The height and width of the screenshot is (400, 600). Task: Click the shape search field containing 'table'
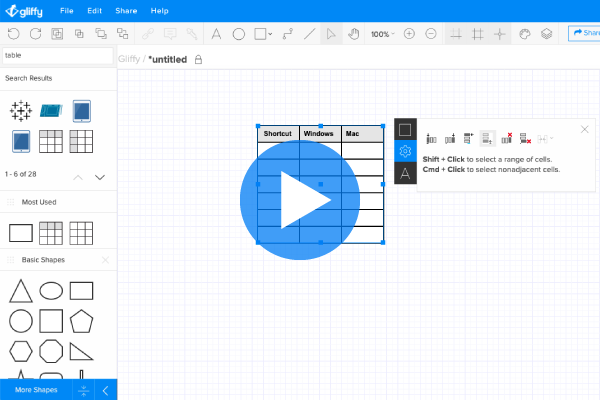tap(56, 55)
